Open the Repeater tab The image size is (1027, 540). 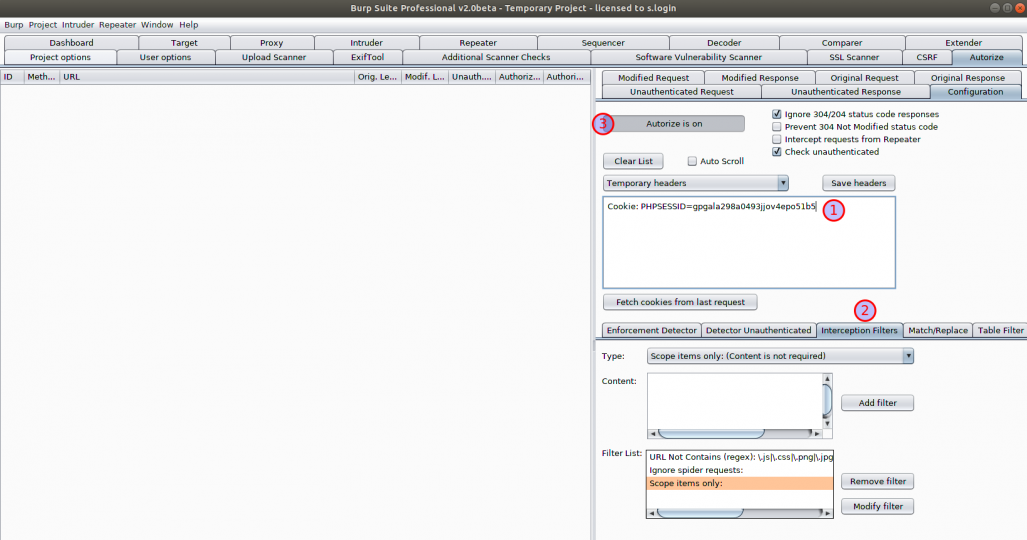[x=478, y=43]
